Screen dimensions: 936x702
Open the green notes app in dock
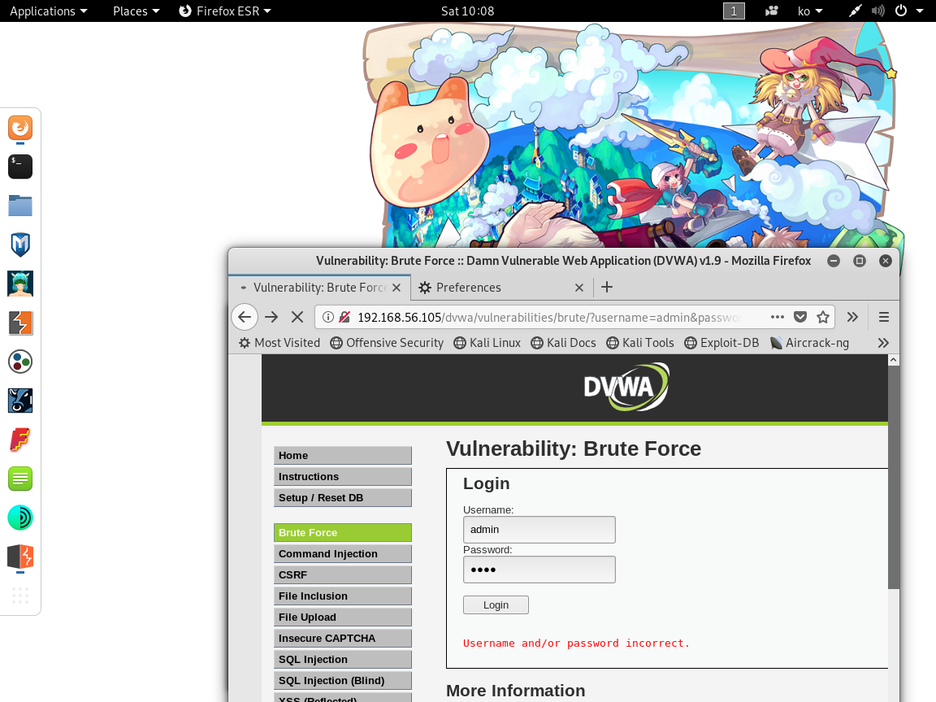[x=20, y=479]
